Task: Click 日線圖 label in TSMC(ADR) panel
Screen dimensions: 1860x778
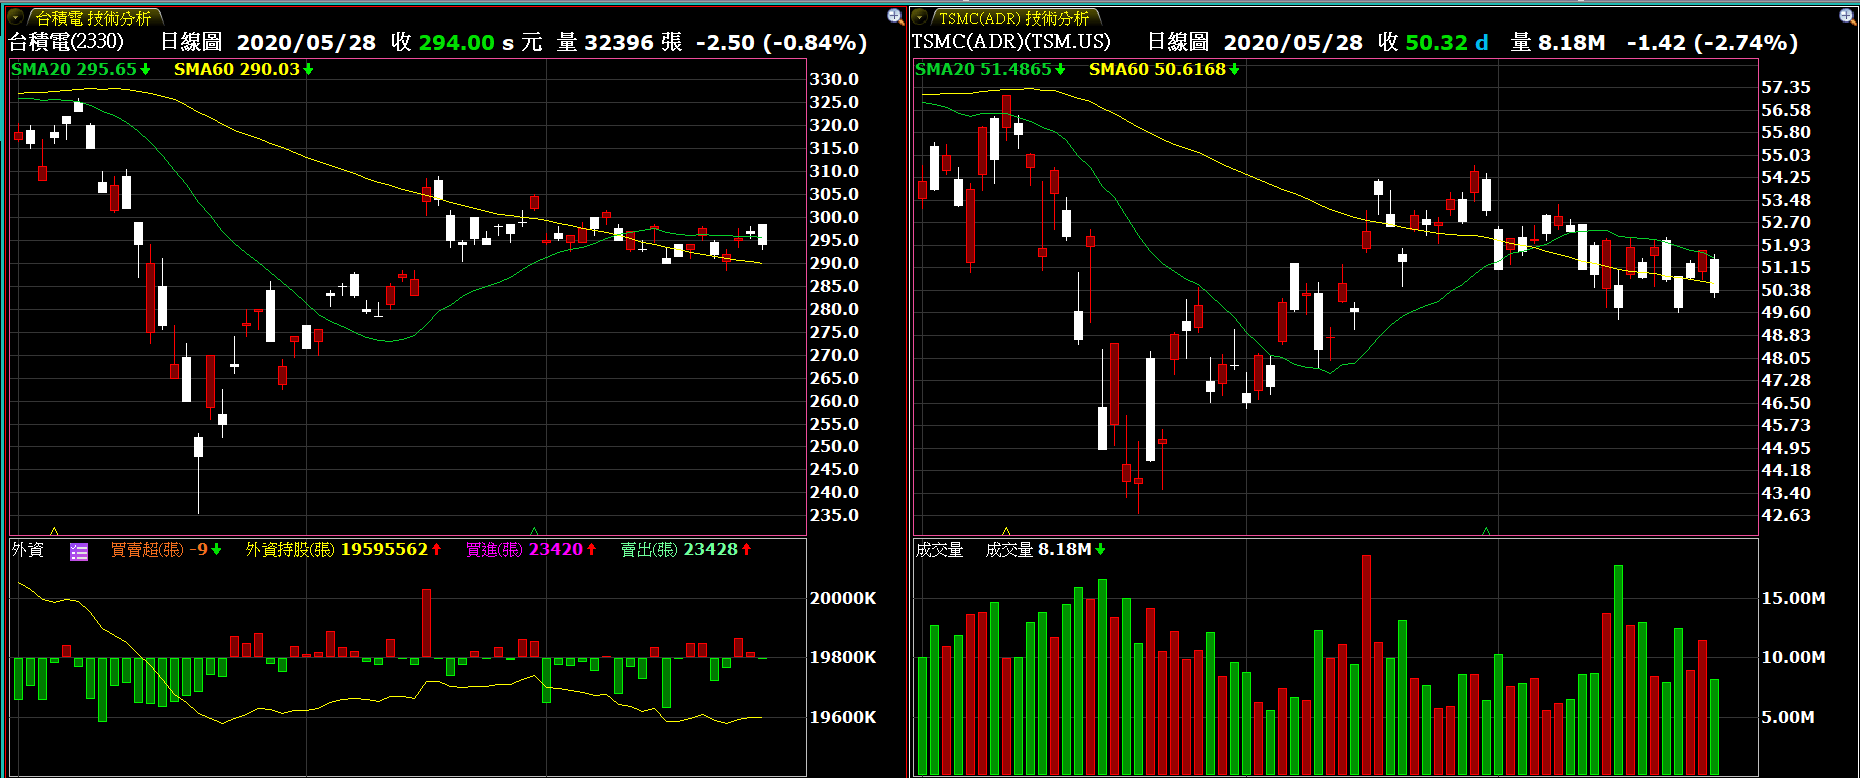Action: point(1178,42)
